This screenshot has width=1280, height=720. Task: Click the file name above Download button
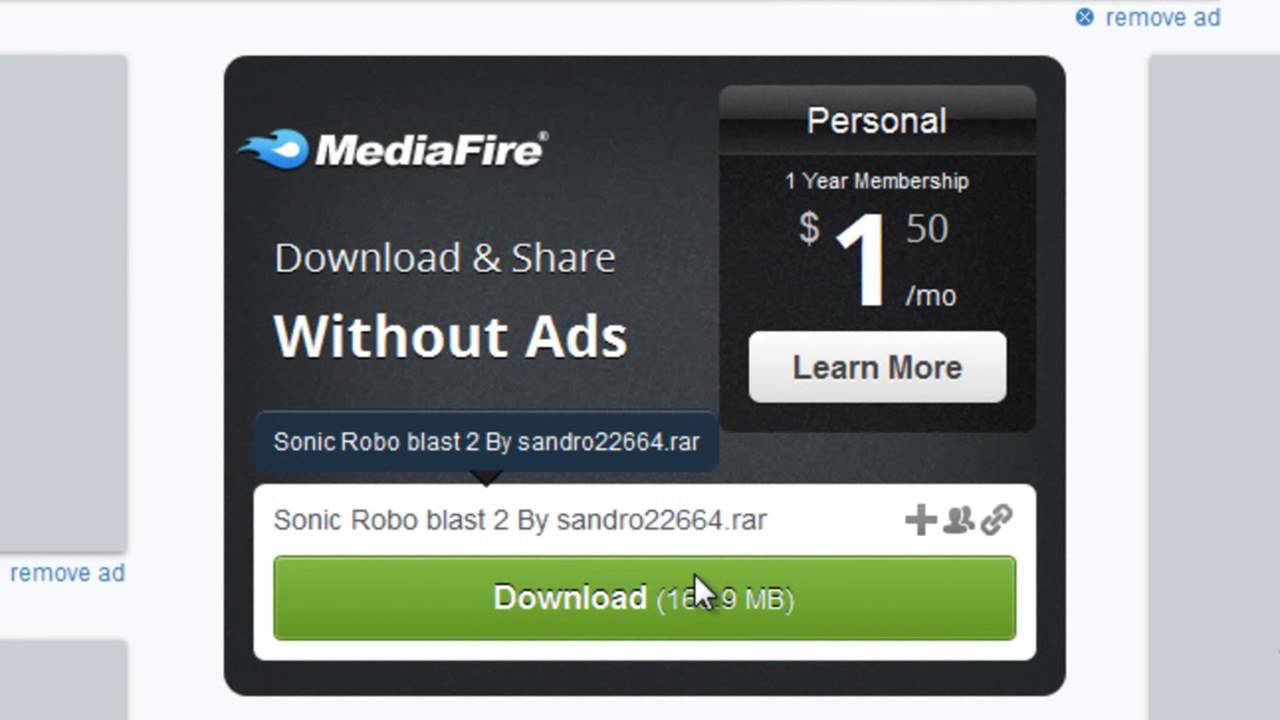click(x=520, y=520)
